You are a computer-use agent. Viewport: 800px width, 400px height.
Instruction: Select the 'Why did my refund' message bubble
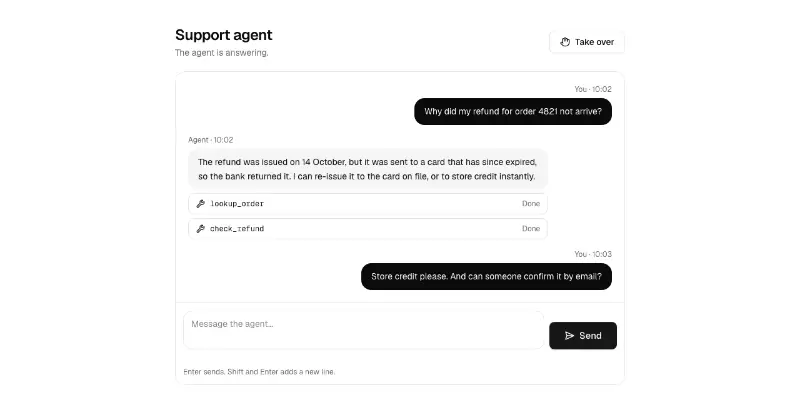(x=513, y=111)
